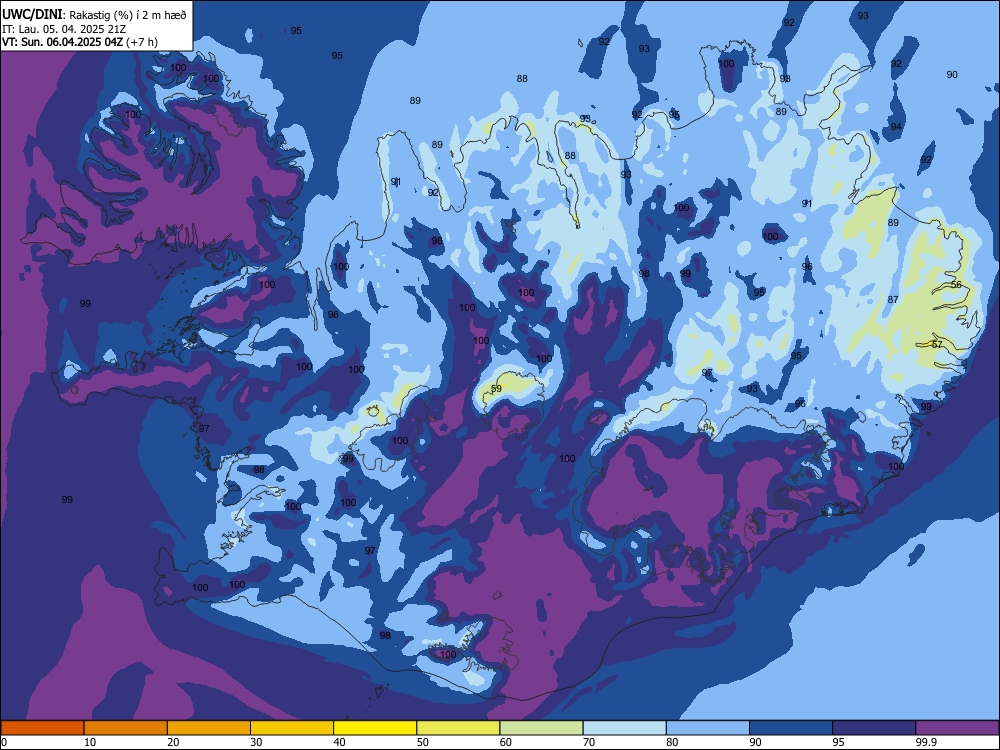The width and height of the screenshot is (1000, 750).
Task: Click the 59 humidity value on map
Action: click(496, 388)
